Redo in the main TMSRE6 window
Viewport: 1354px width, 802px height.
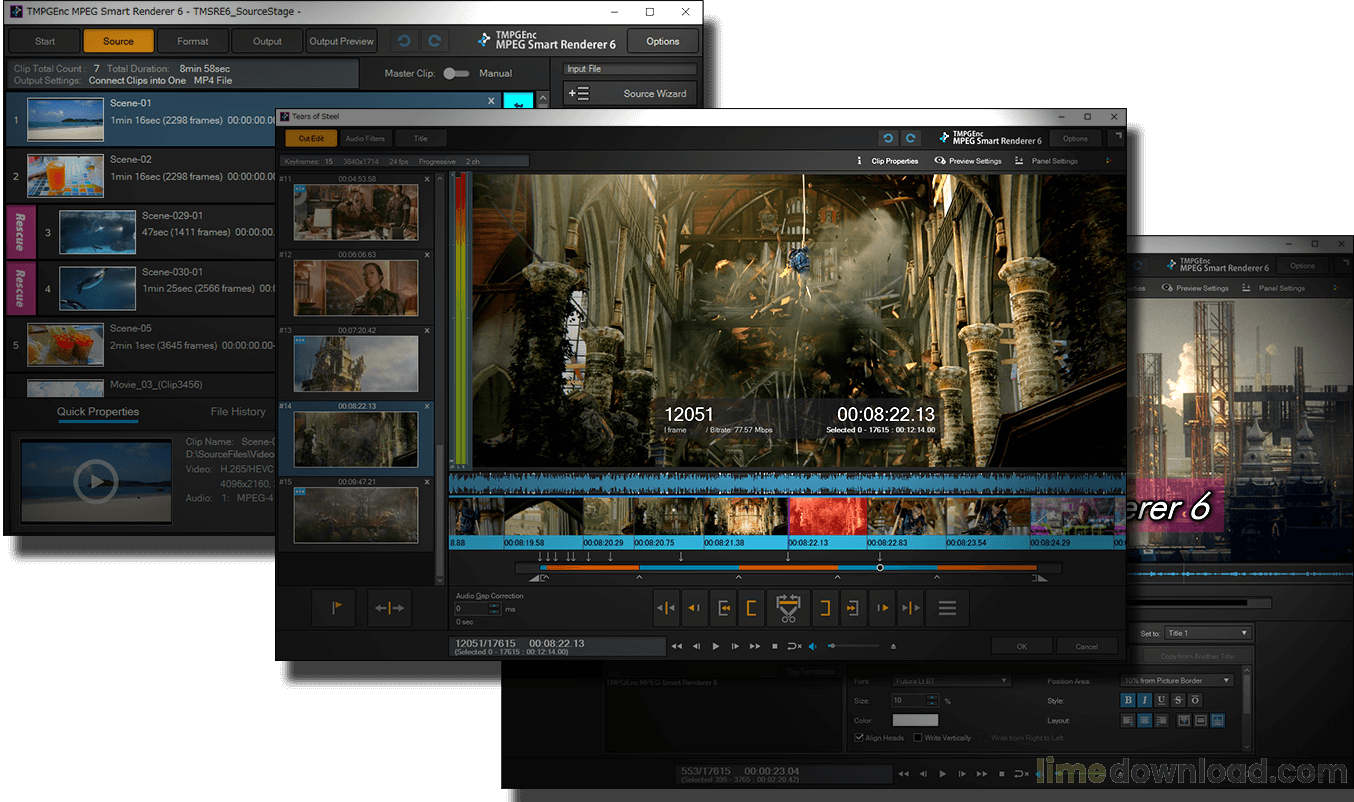click(434, 41)
